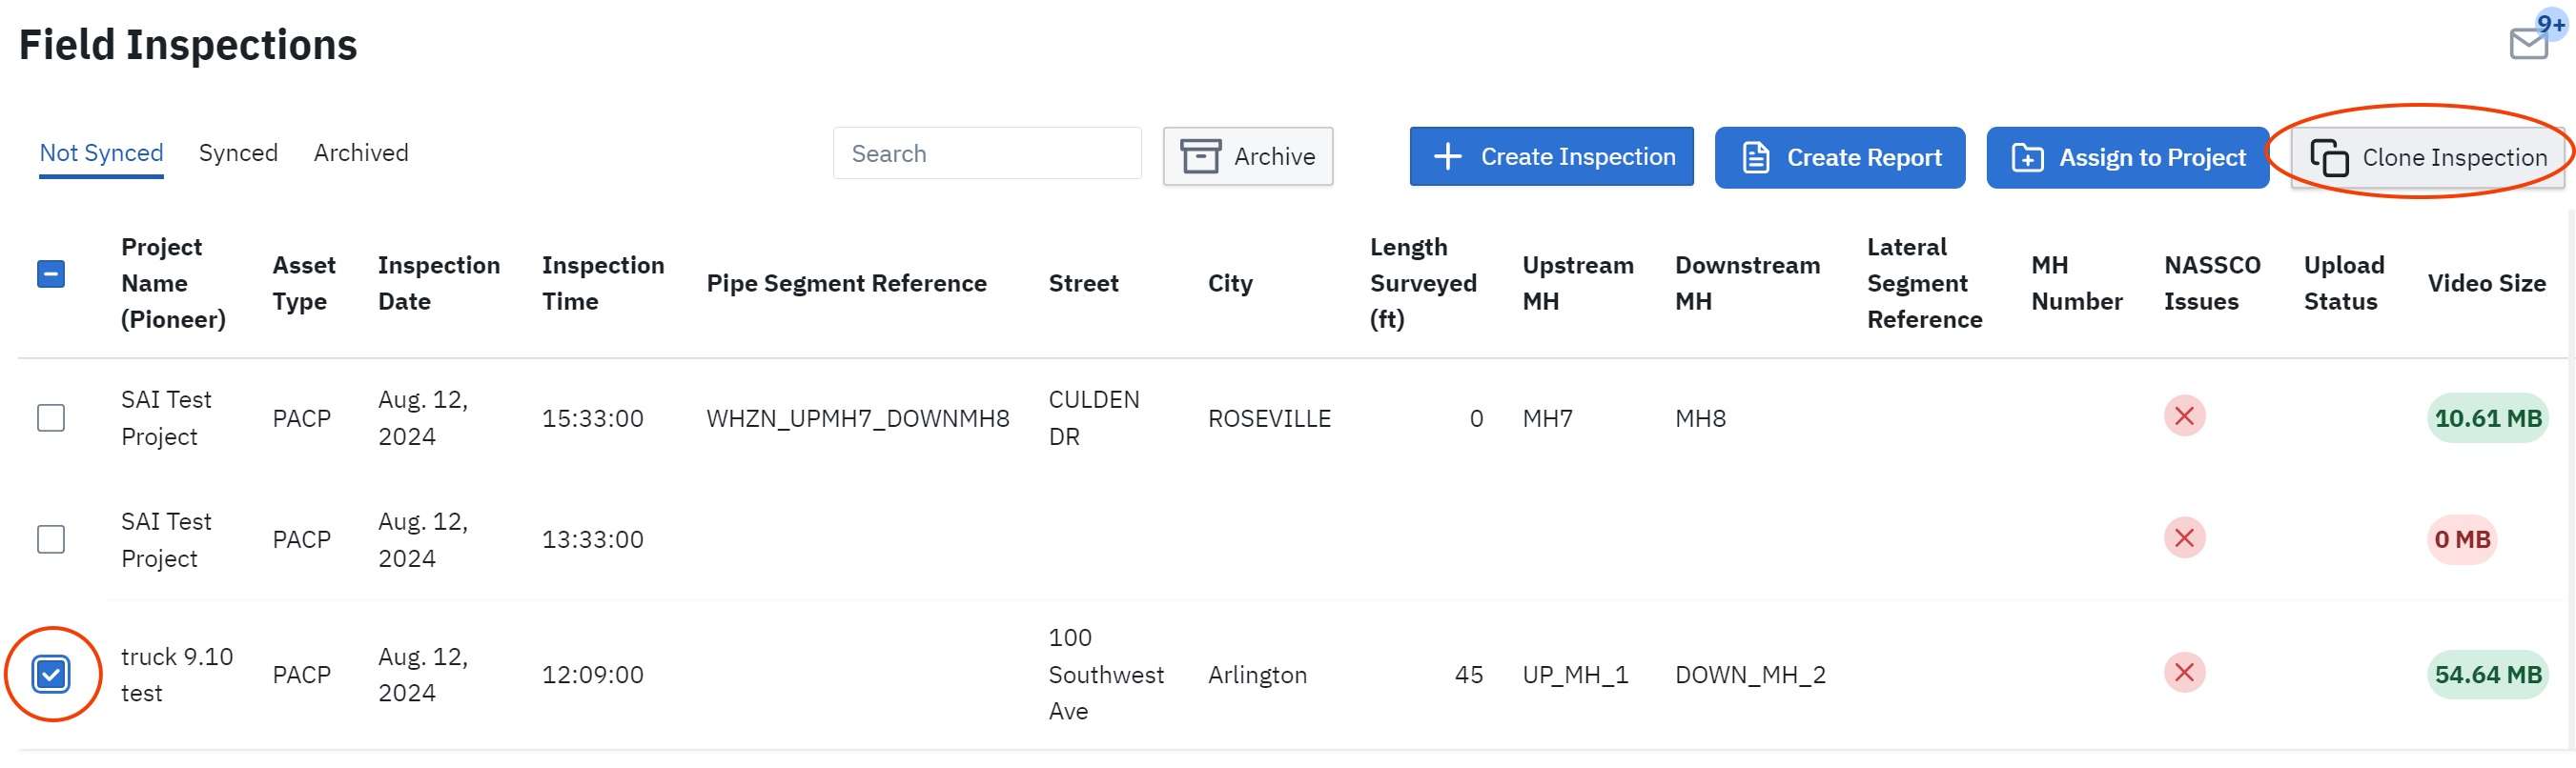The image size is (2576, 768).
Task: Click the NASSCO issues red X for MH7 row
Action: [2184, 416]
